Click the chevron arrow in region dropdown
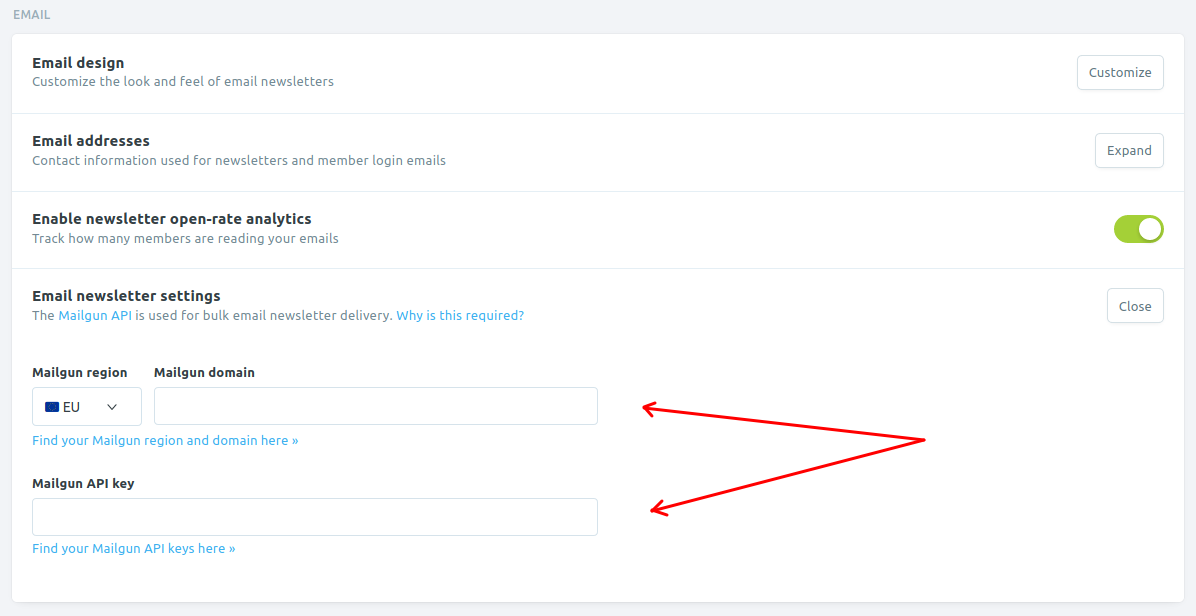1196x616 pixels. coord(112,407)
